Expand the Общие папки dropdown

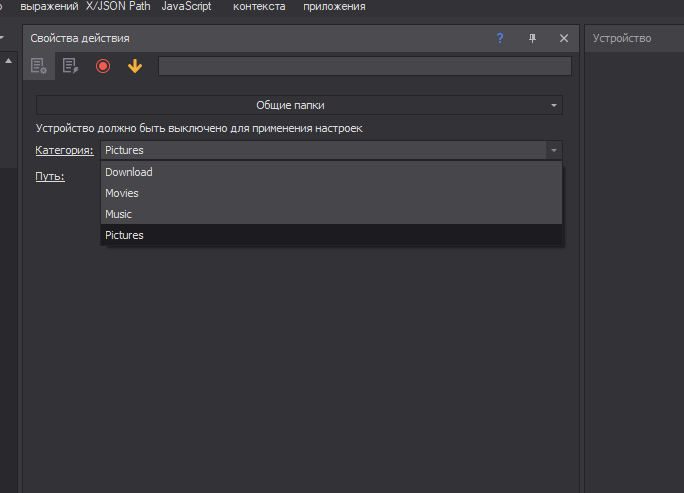pyautogui.click(x=299, y=105)
